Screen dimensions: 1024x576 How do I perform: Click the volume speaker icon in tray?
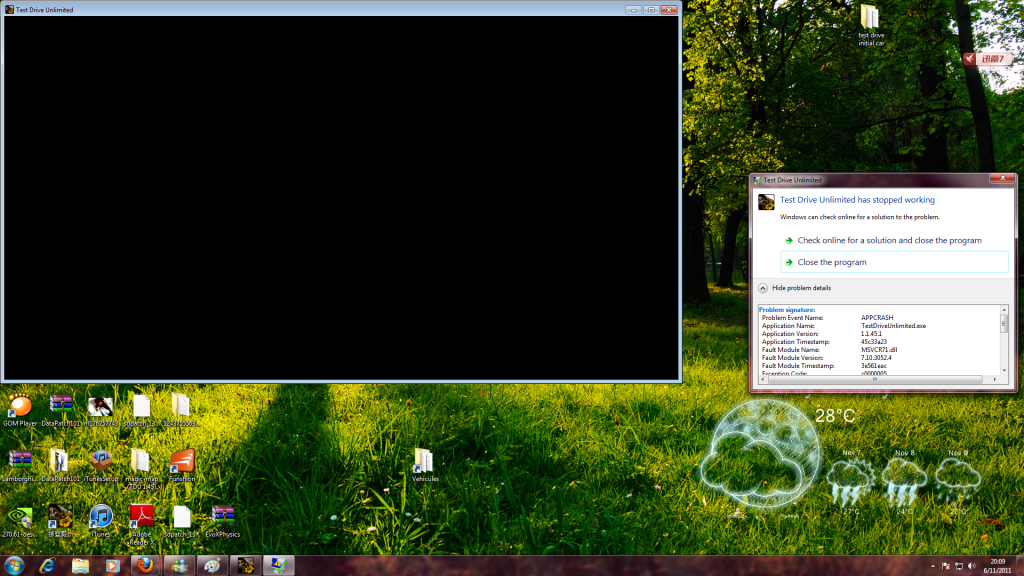tap(972, 565)
